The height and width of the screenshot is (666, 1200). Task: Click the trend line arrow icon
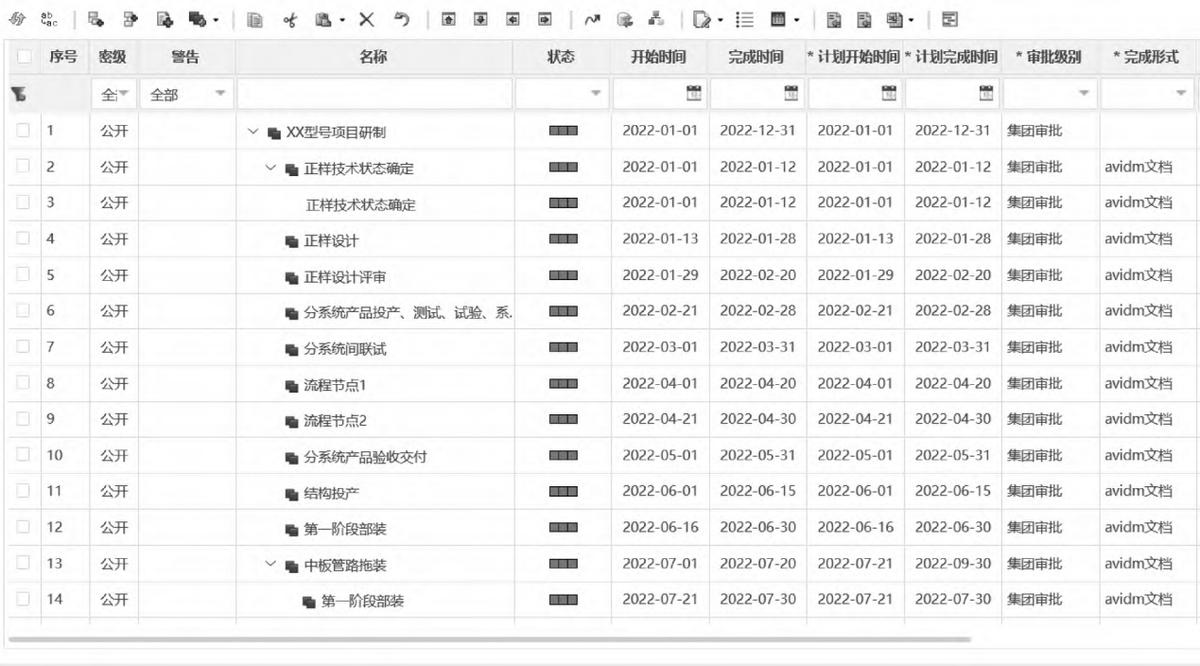pos(593,19)
